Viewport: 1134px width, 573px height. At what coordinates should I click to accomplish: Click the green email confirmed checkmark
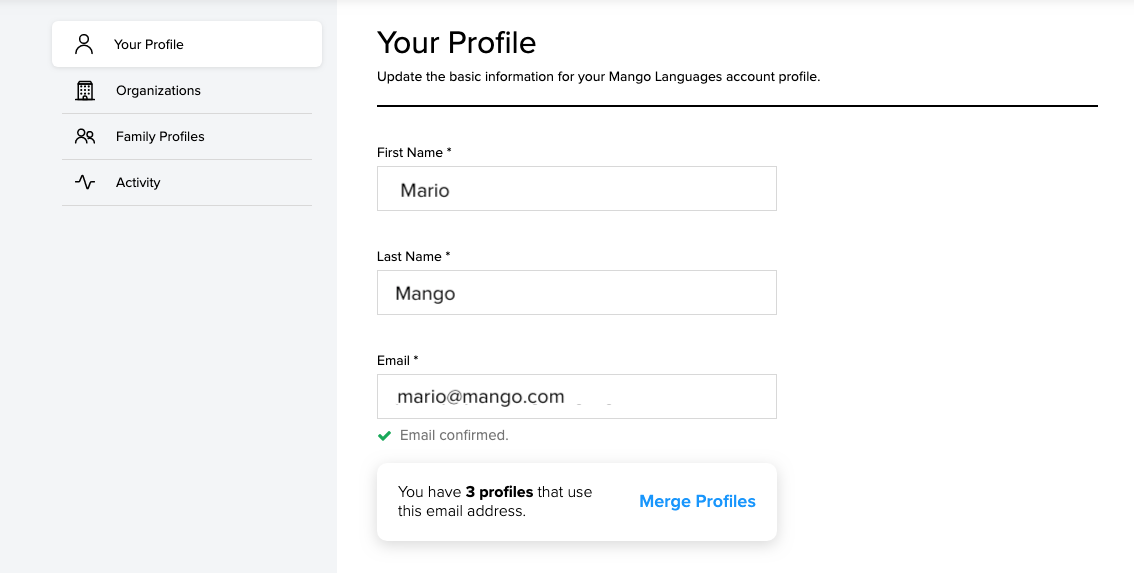pyautogui.click(x=385, y=436)
